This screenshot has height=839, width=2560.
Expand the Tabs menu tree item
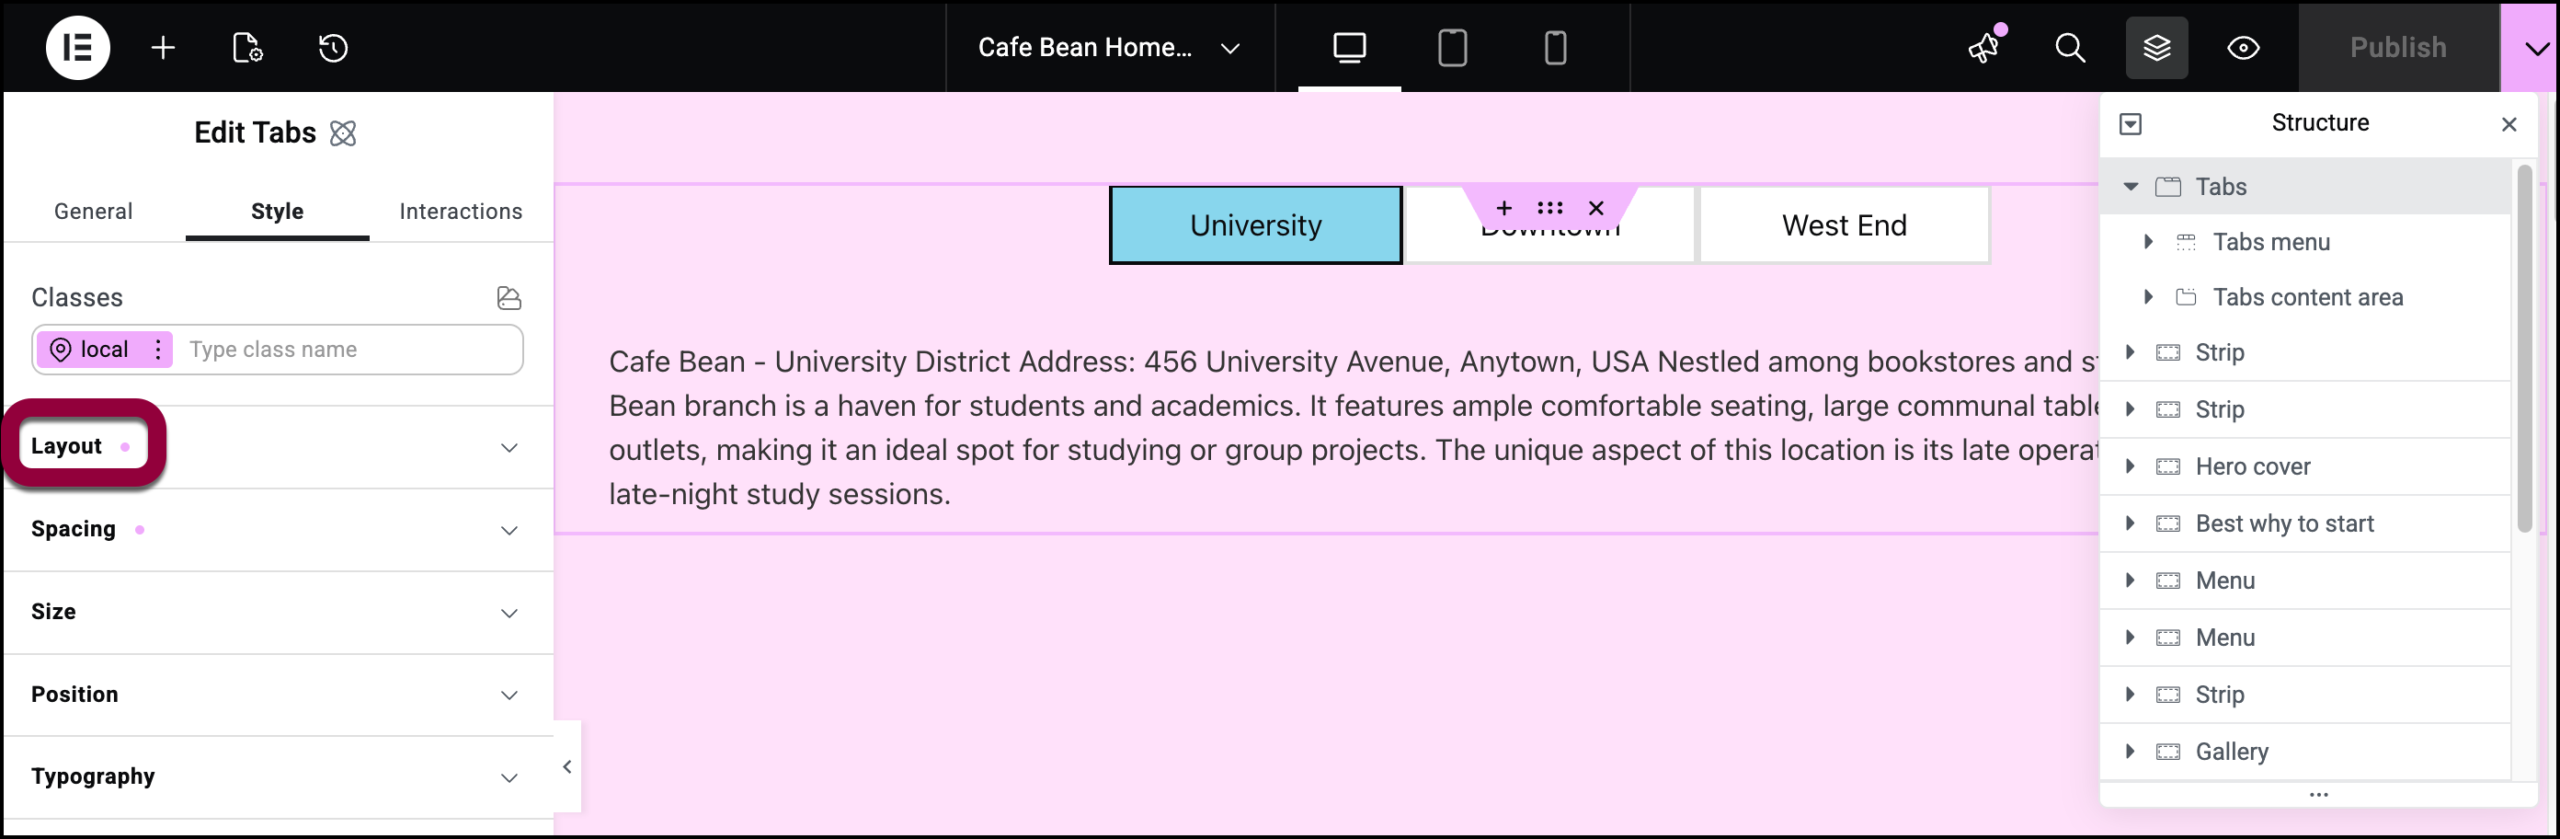point(2148,241)
